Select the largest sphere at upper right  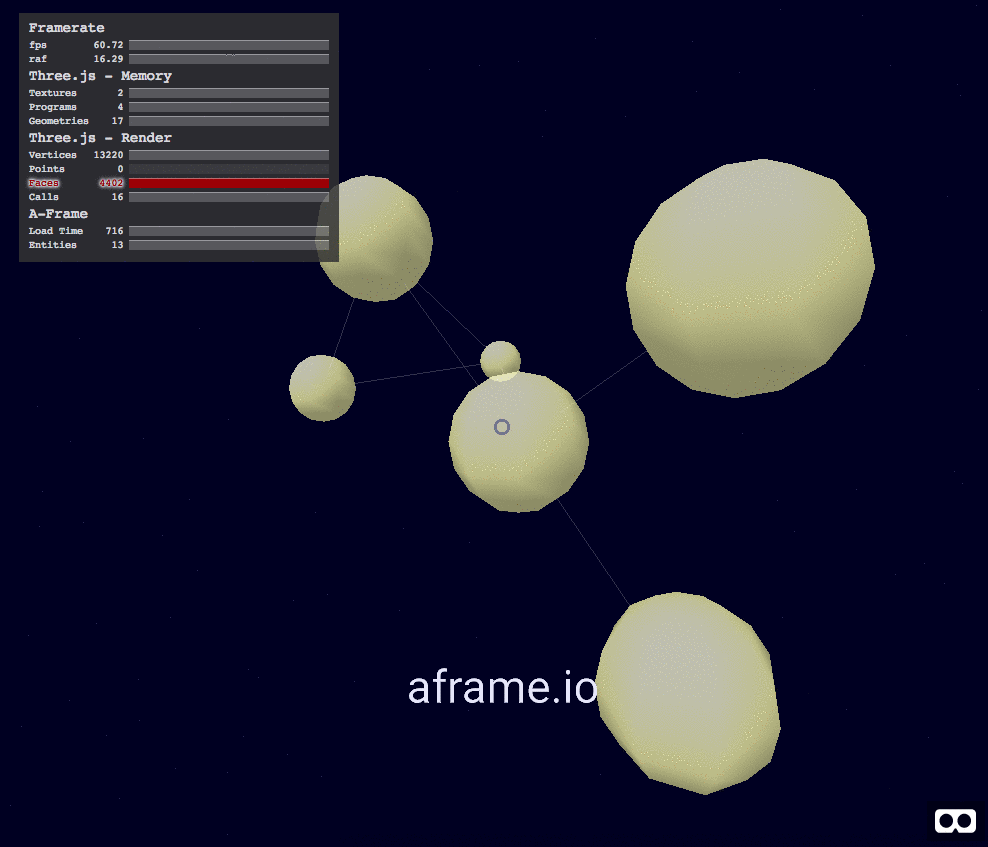click(750, 278)
